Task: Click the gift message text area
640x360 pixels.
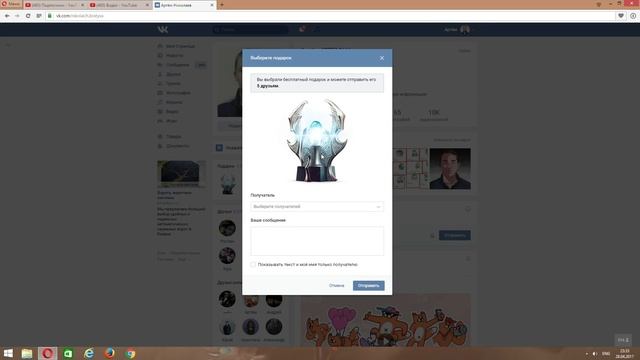Action: [x=317, y=241]
